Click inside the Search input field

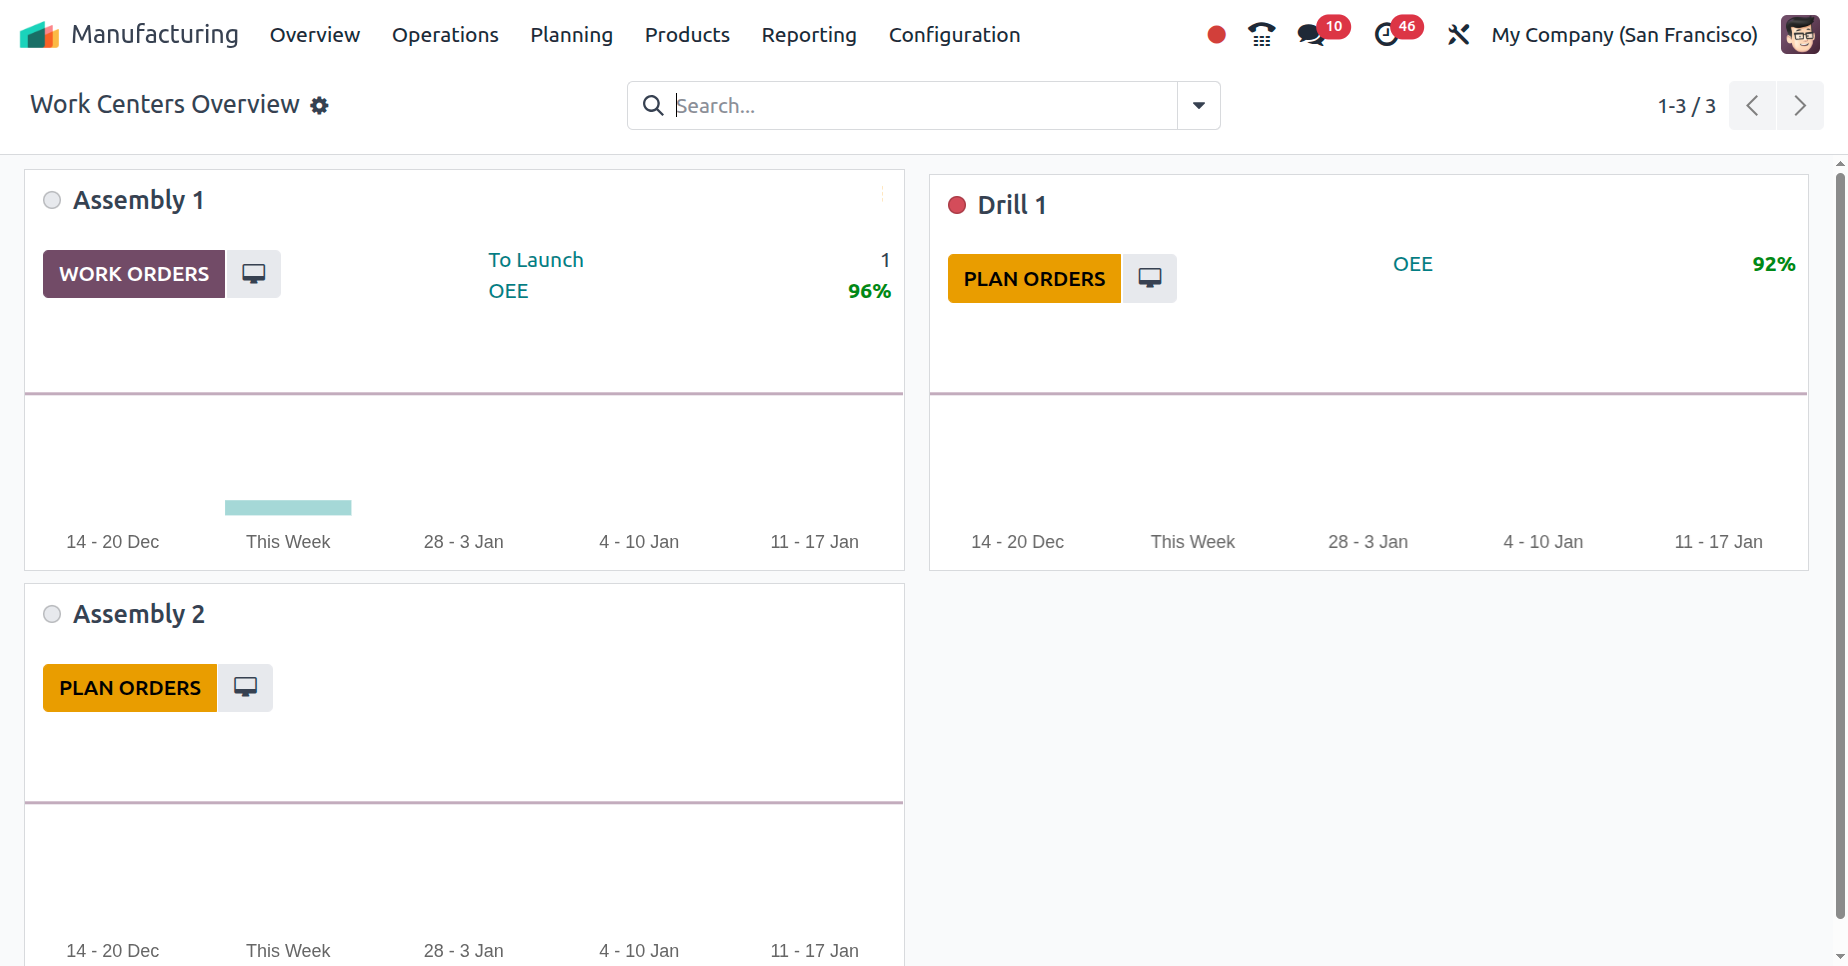pos(900,105)
